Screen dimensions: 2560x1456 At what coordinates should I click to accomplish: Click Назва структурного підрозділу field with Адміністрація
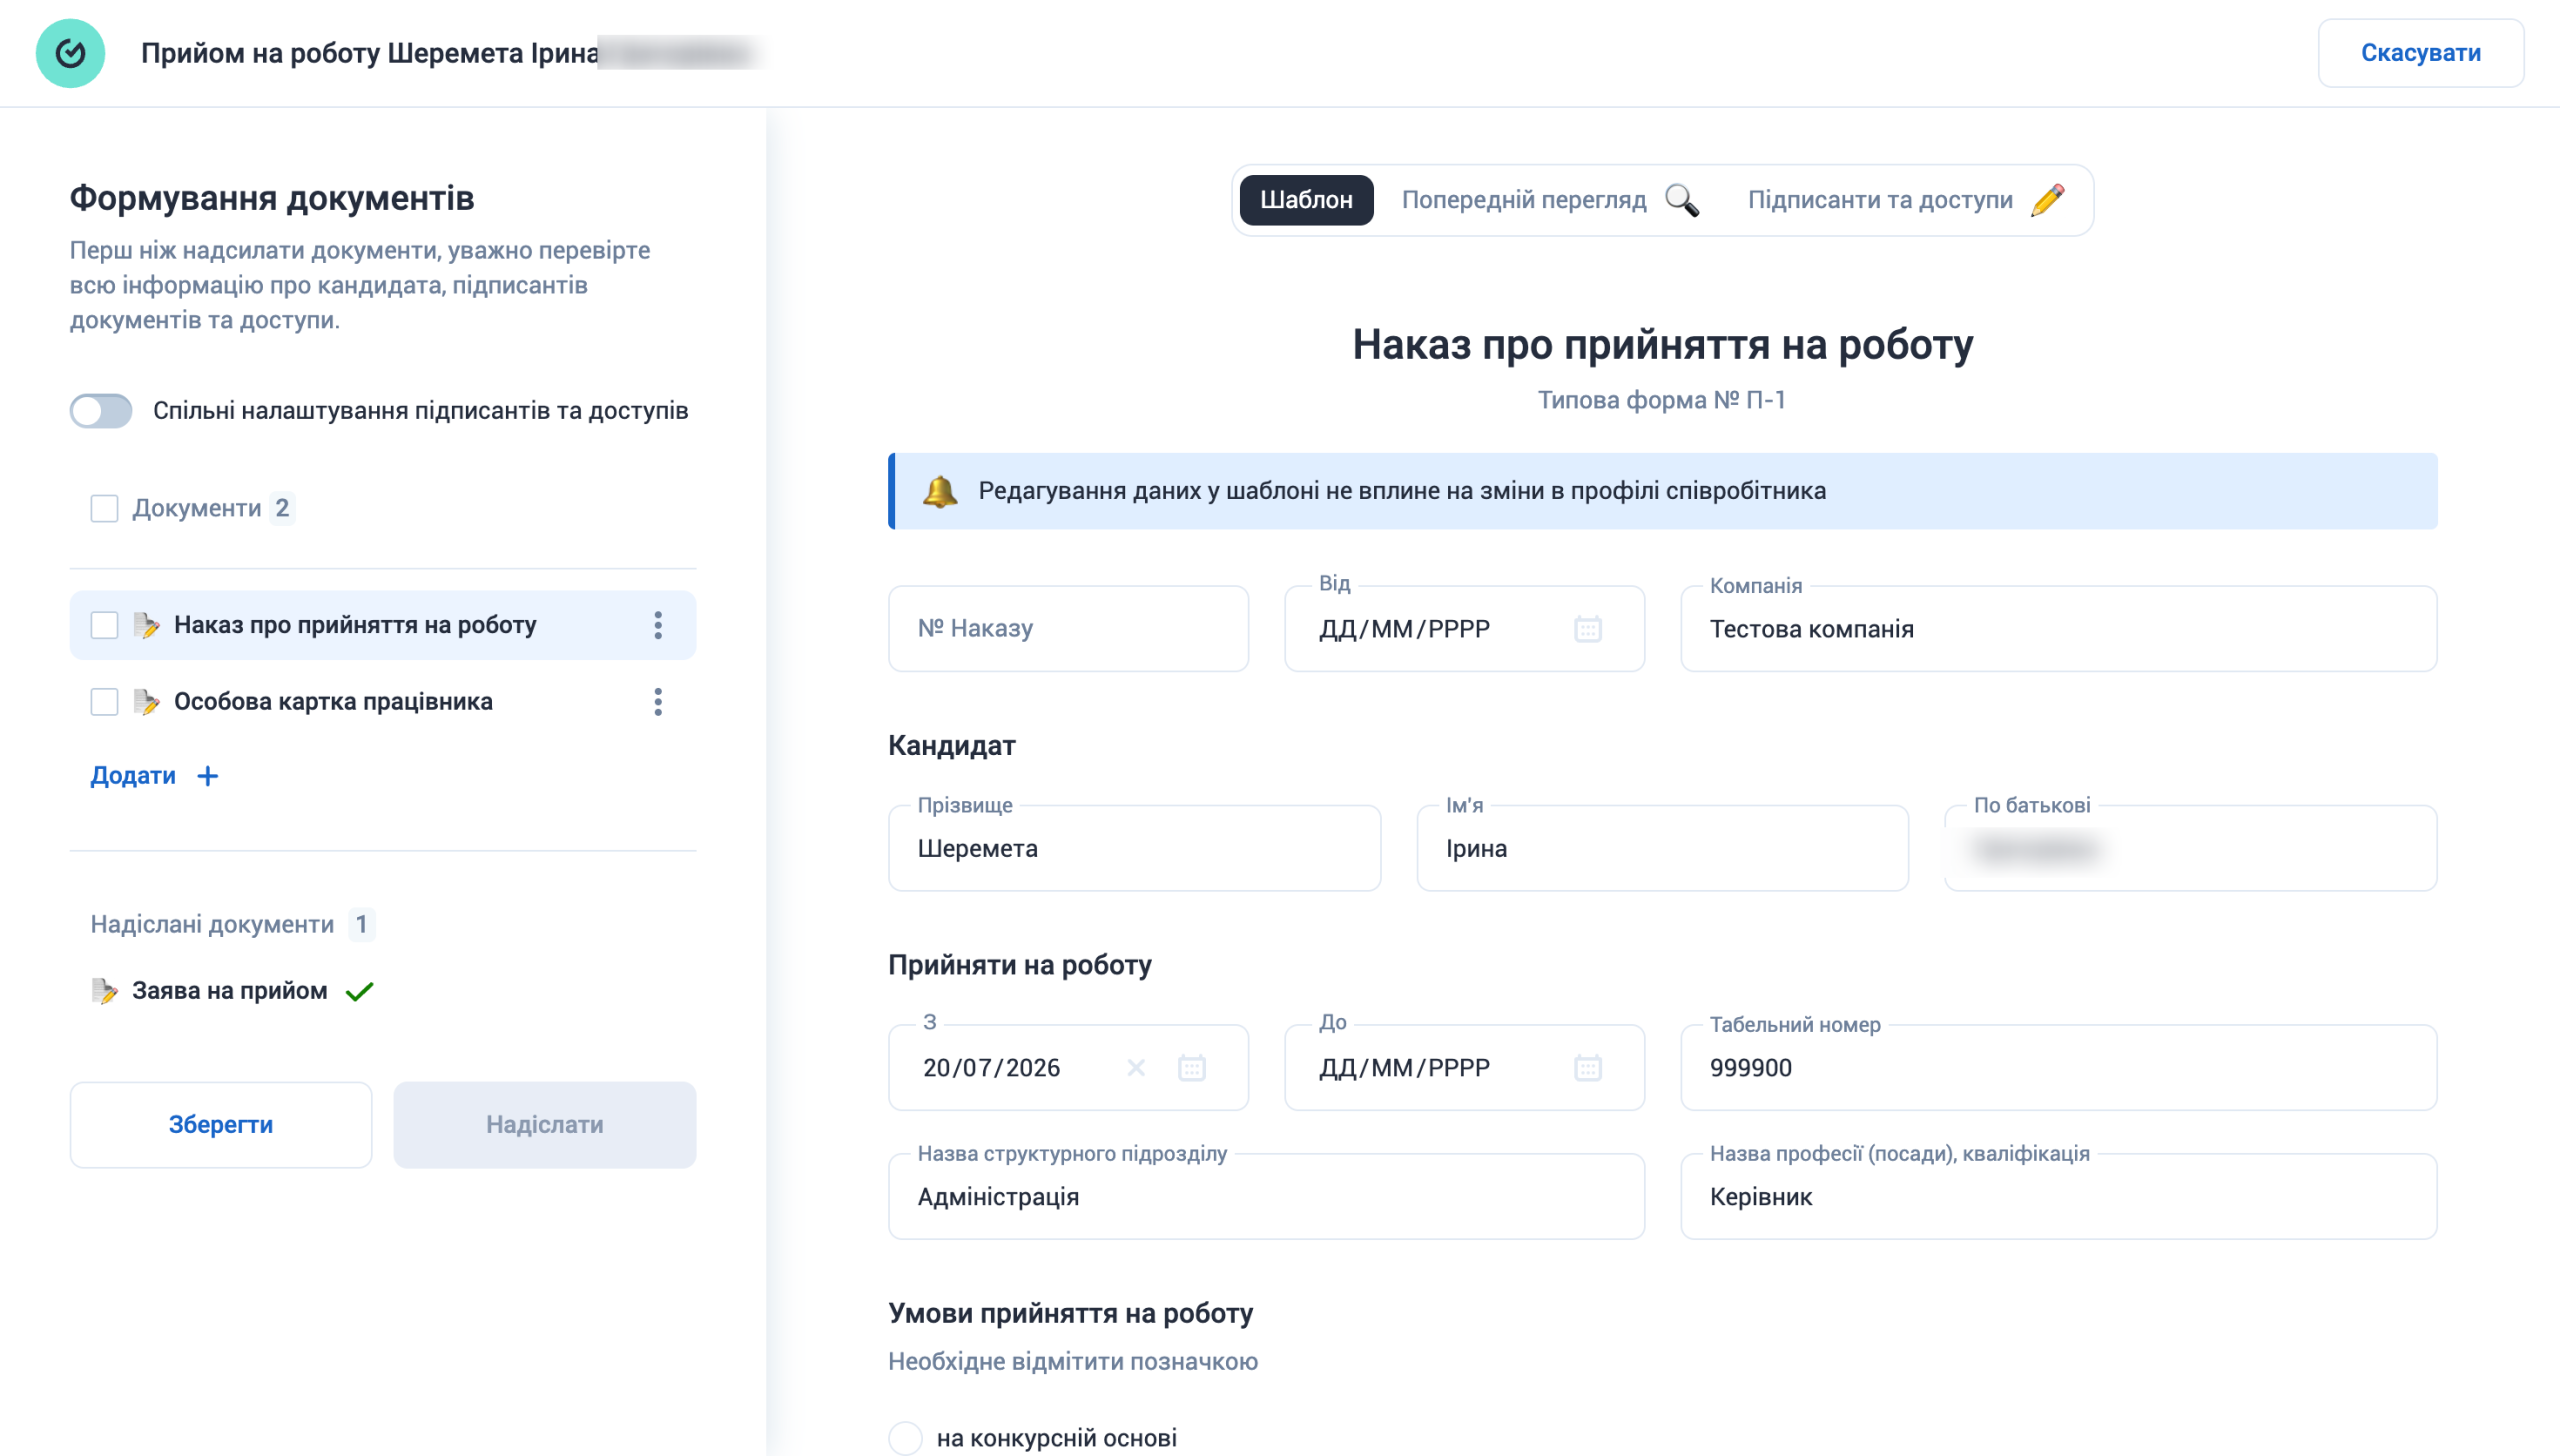1266,1197
